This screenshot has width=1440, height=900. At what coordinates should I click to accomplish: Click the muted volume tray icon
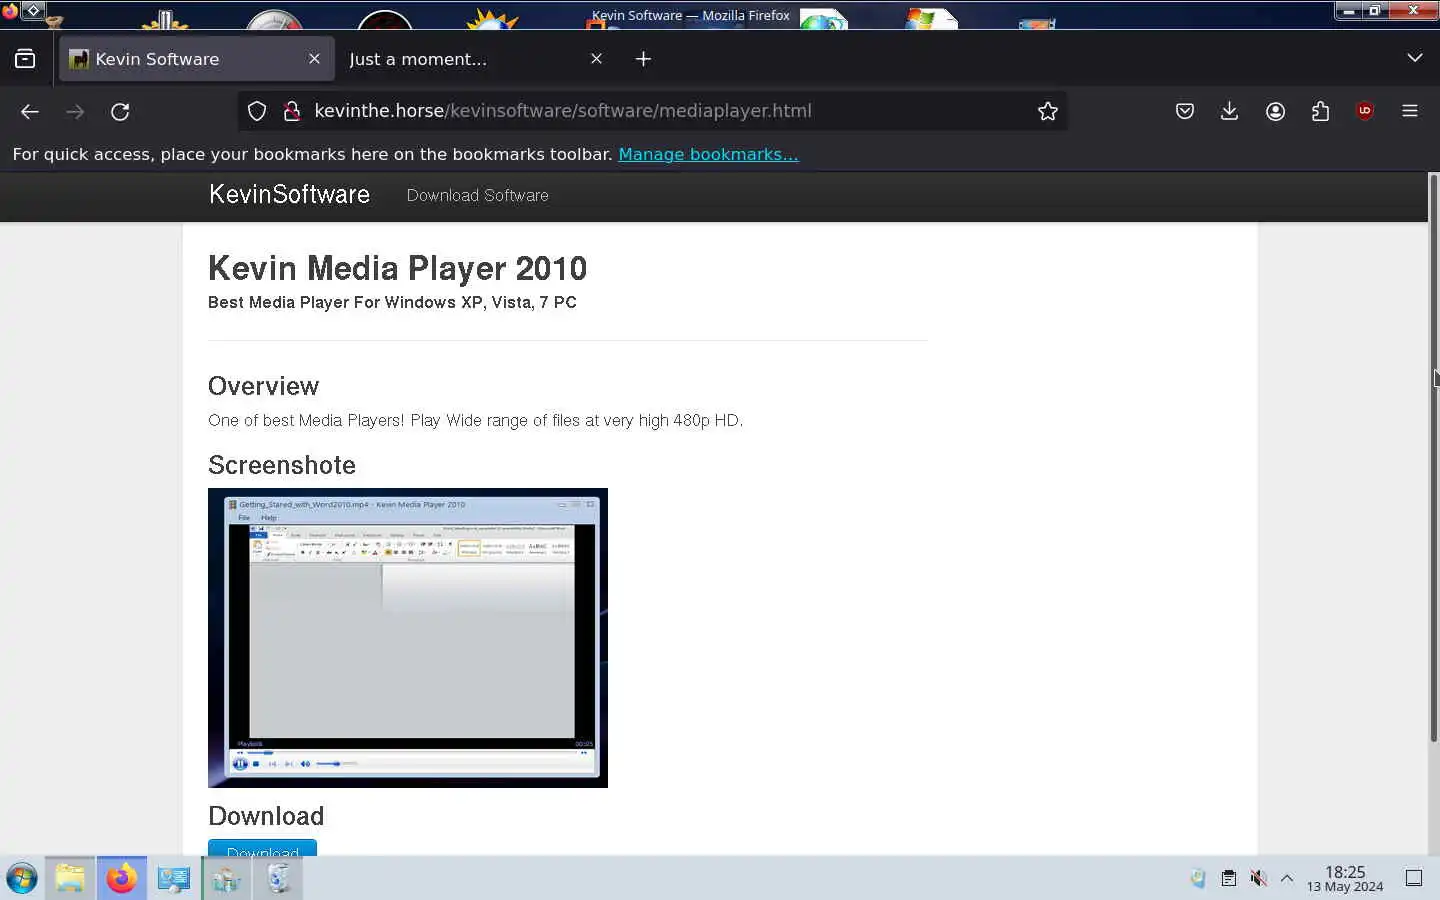click(1258, 878)
